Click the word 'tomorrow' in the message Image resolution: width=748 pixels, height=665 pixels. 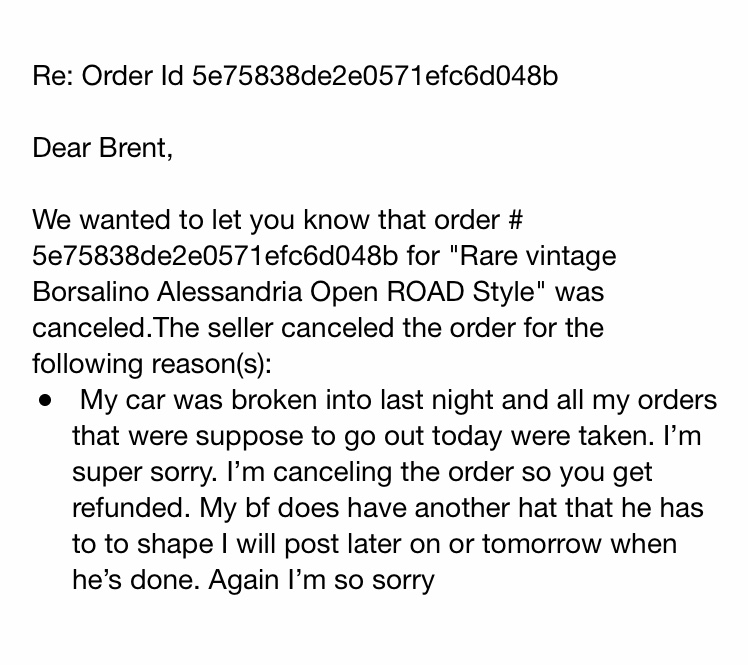[x=542, y=544]
